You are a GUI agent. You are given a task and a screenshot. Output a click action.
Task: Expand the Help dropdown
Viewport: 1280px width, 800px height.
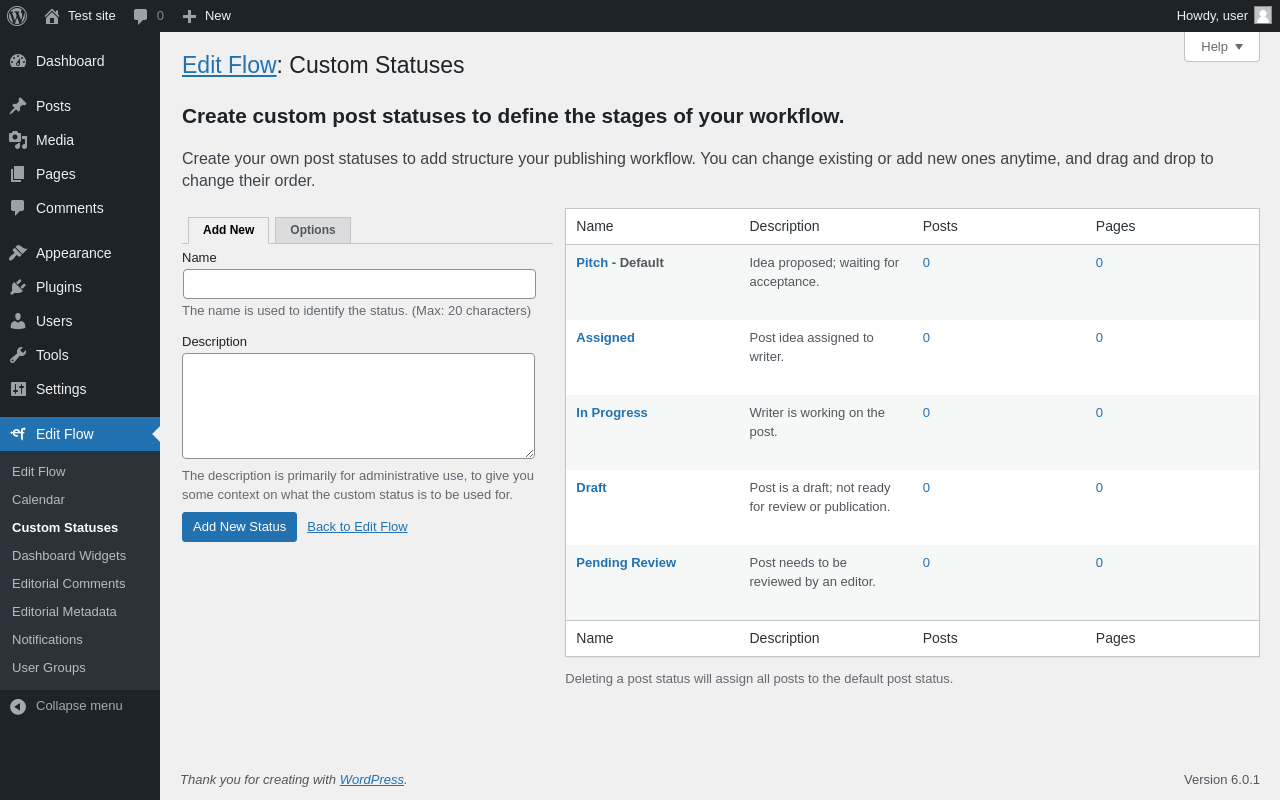[x=1222, y=46]
